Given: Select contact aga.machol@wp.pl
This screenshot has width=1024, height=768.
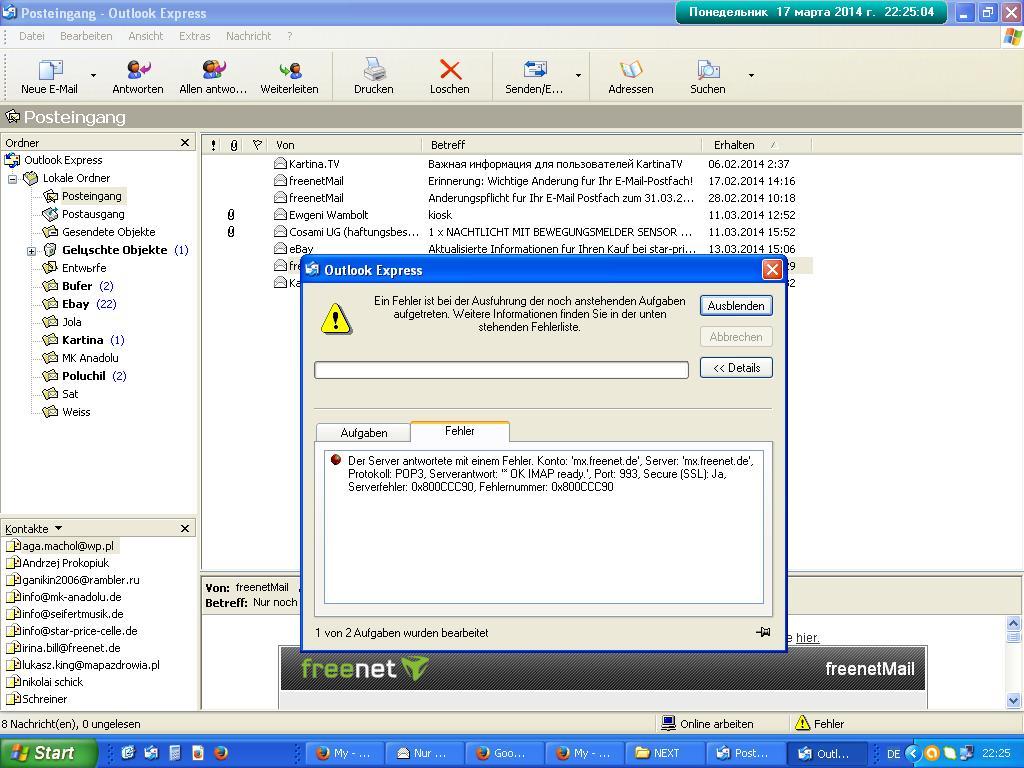Looking at the screenshot, I should coord(61,546).
